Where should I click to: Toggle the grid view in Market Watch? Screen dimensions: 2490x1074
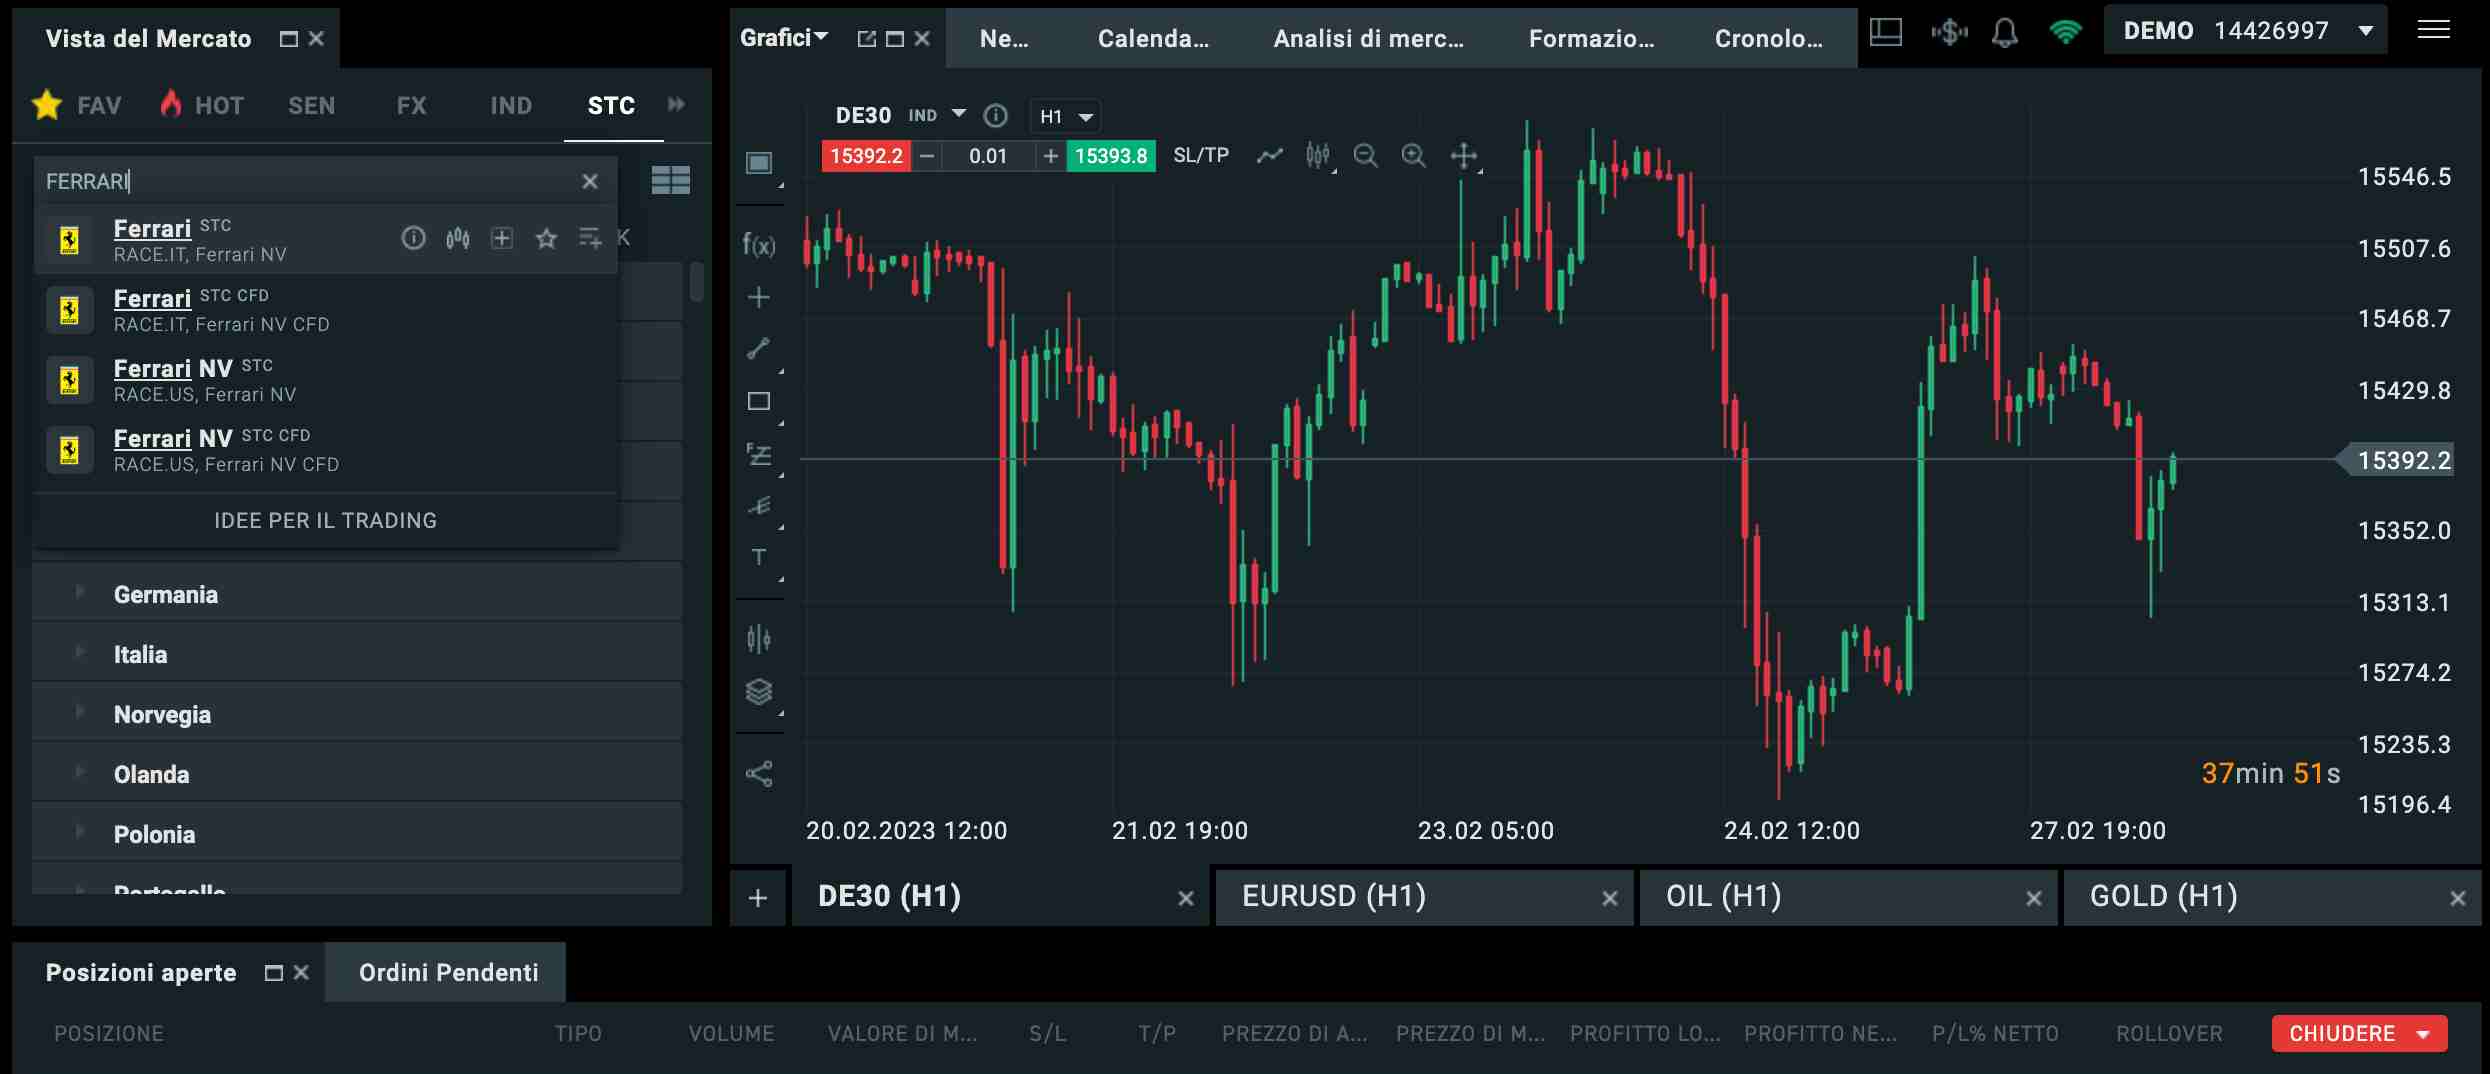pyautogui.click(x=670, y=181)
